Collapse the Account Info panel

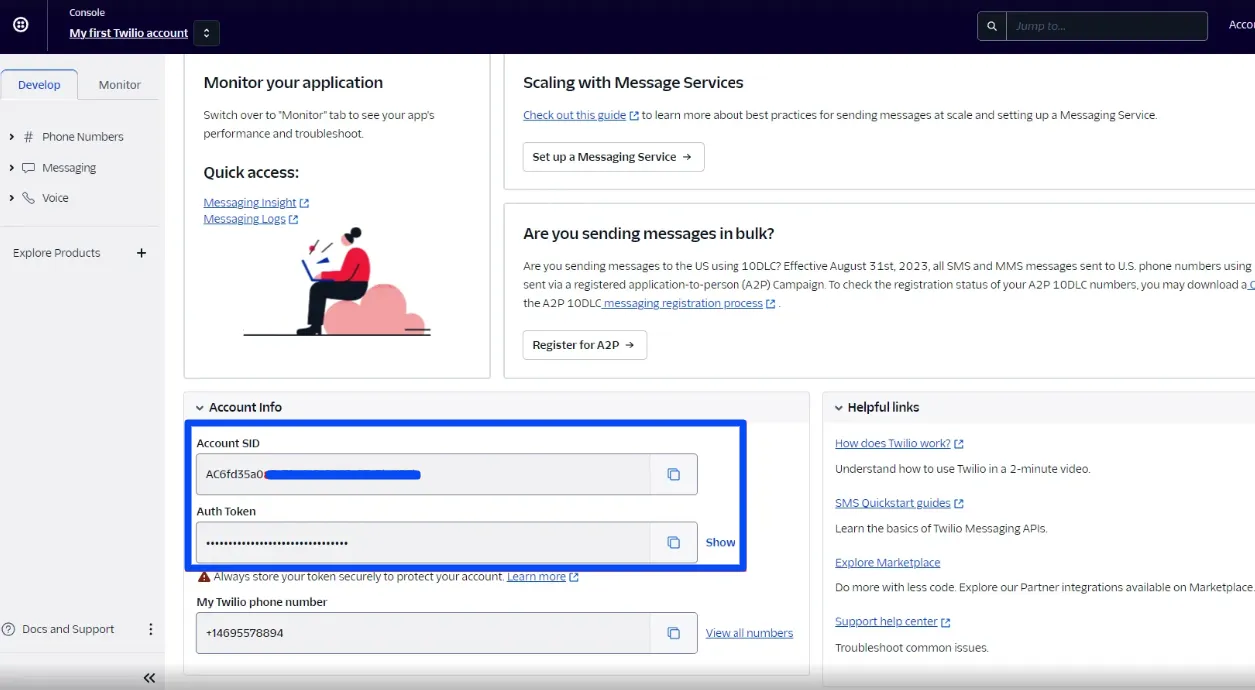[x=200, y=408]
